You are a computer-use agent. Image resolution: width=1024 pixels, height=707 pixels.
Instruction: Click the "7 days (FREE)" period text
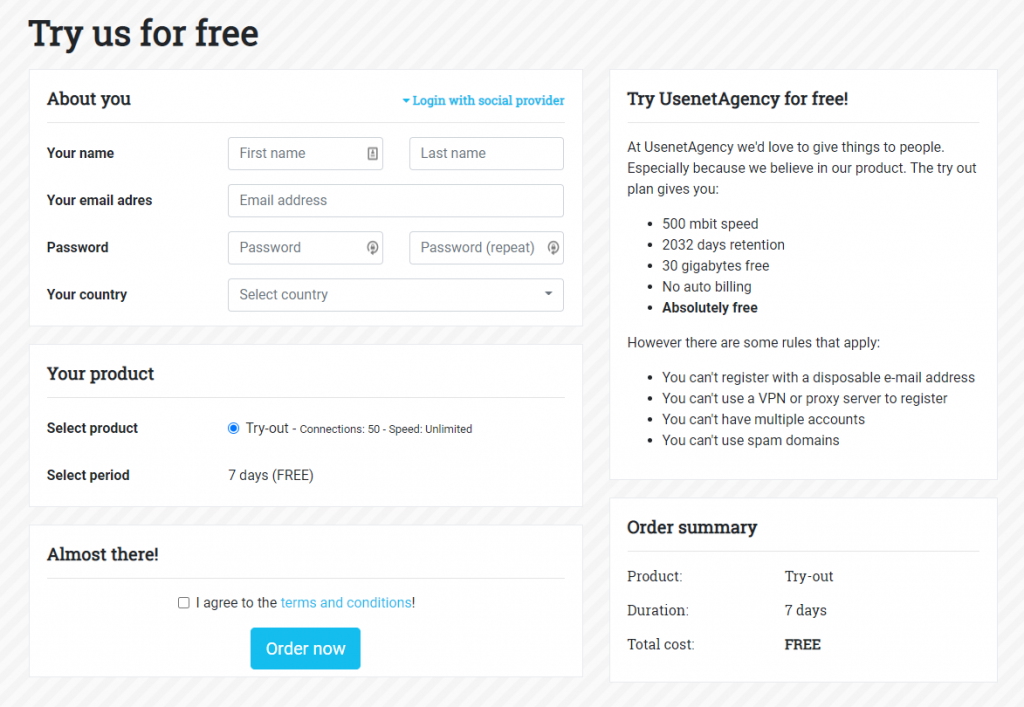pyautogui.click(x=271, y=475)
